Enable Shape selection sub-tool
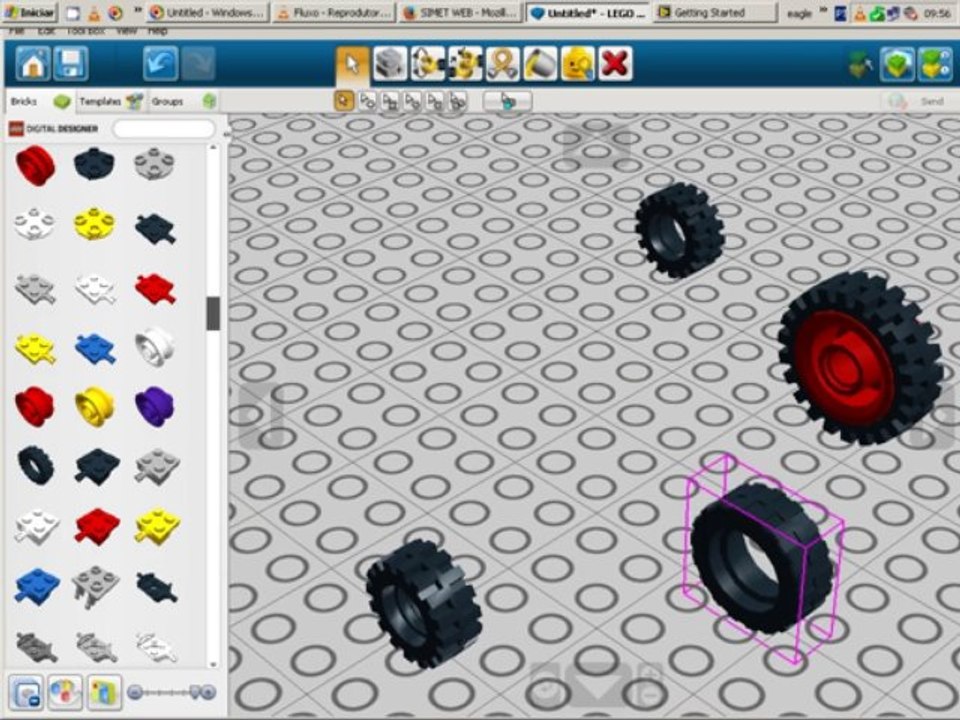 point(435,101)
